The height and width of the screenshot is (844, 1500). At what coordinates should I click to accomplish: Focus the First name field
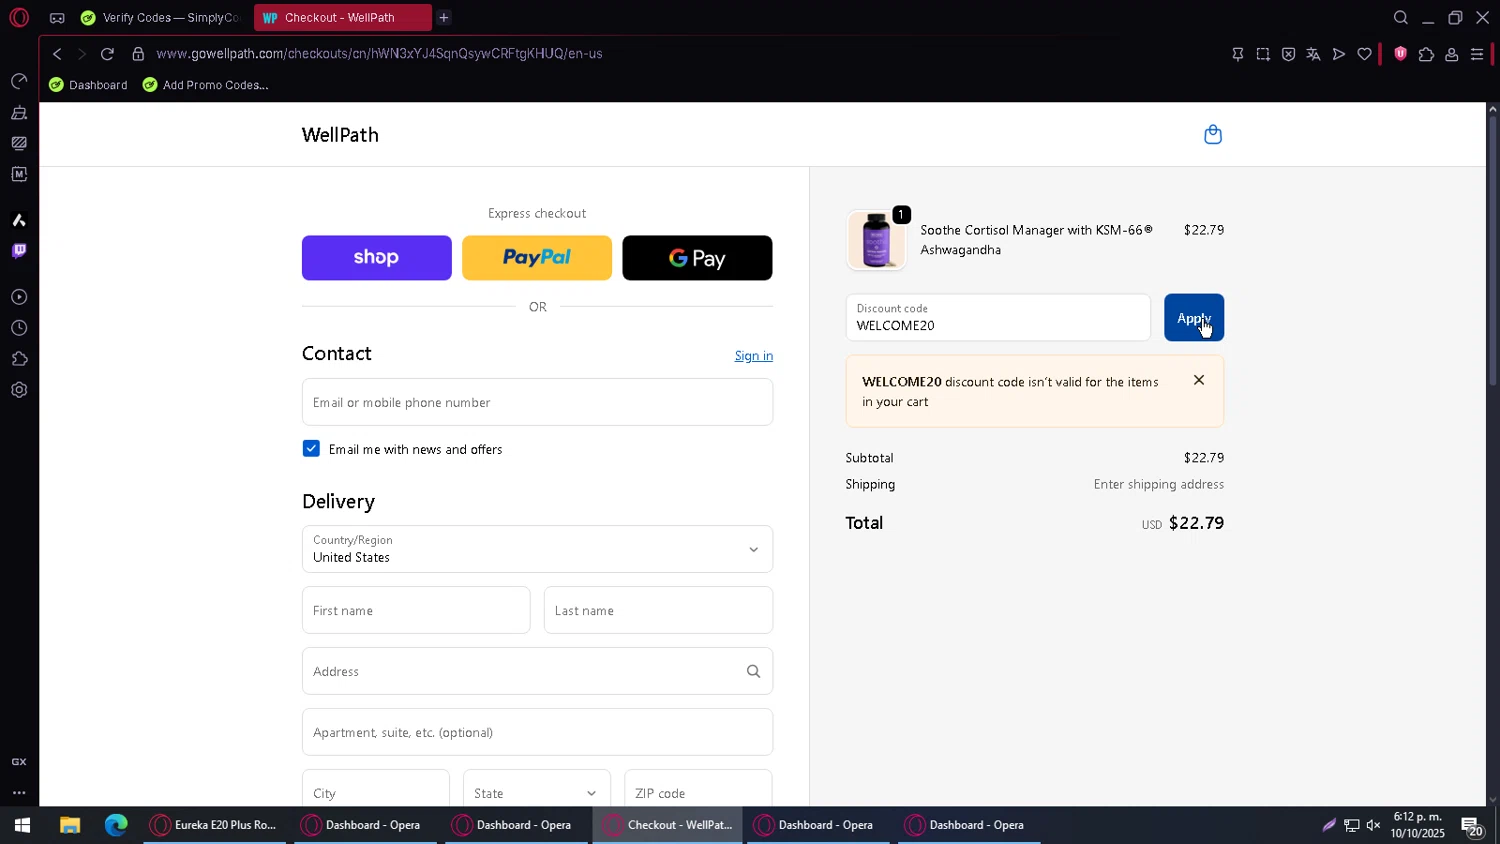point(416,610)
